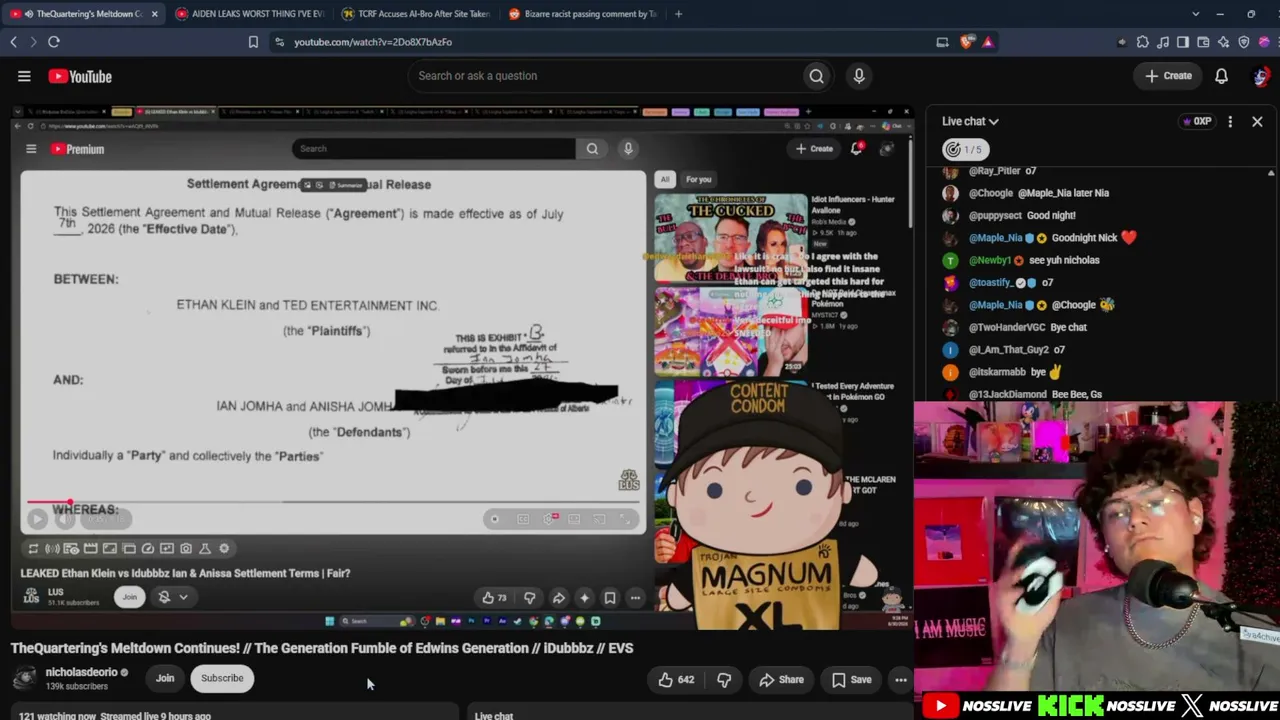Select the @Newby1 chat message
The width and height of the screenshot is (1280, 720).
point(1021,260)
